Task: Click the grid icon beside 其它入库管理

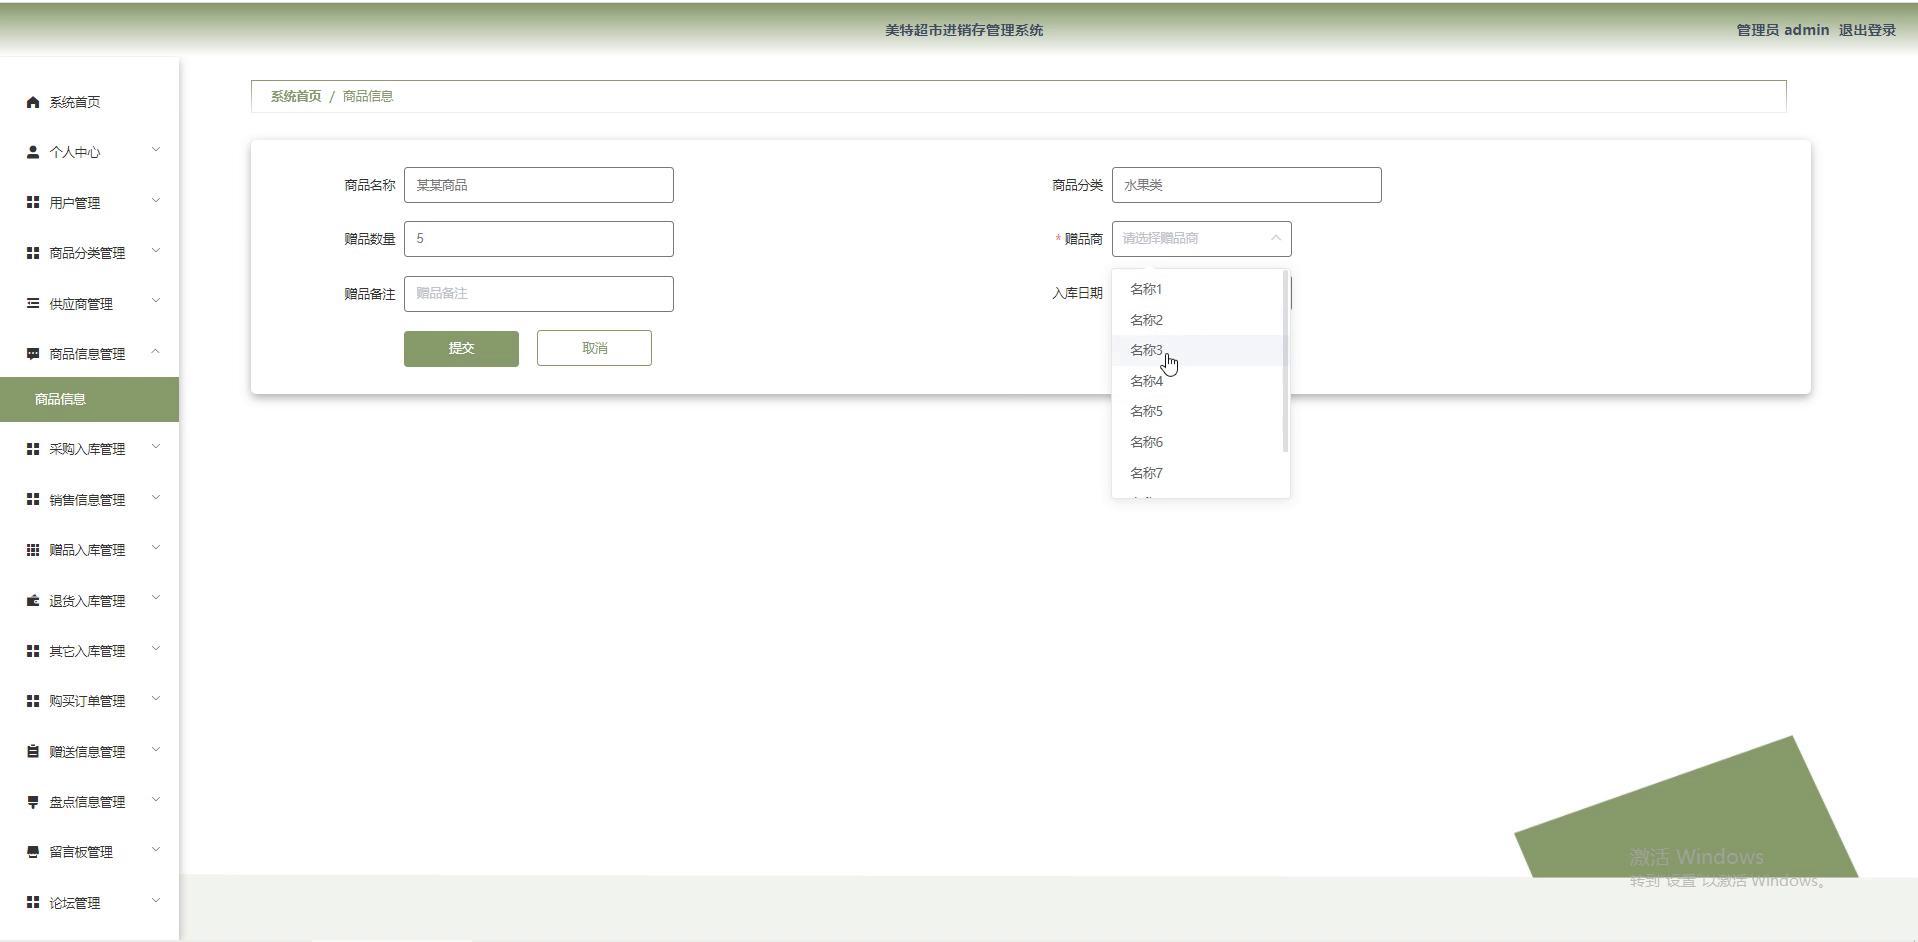Action: [33, 651]
